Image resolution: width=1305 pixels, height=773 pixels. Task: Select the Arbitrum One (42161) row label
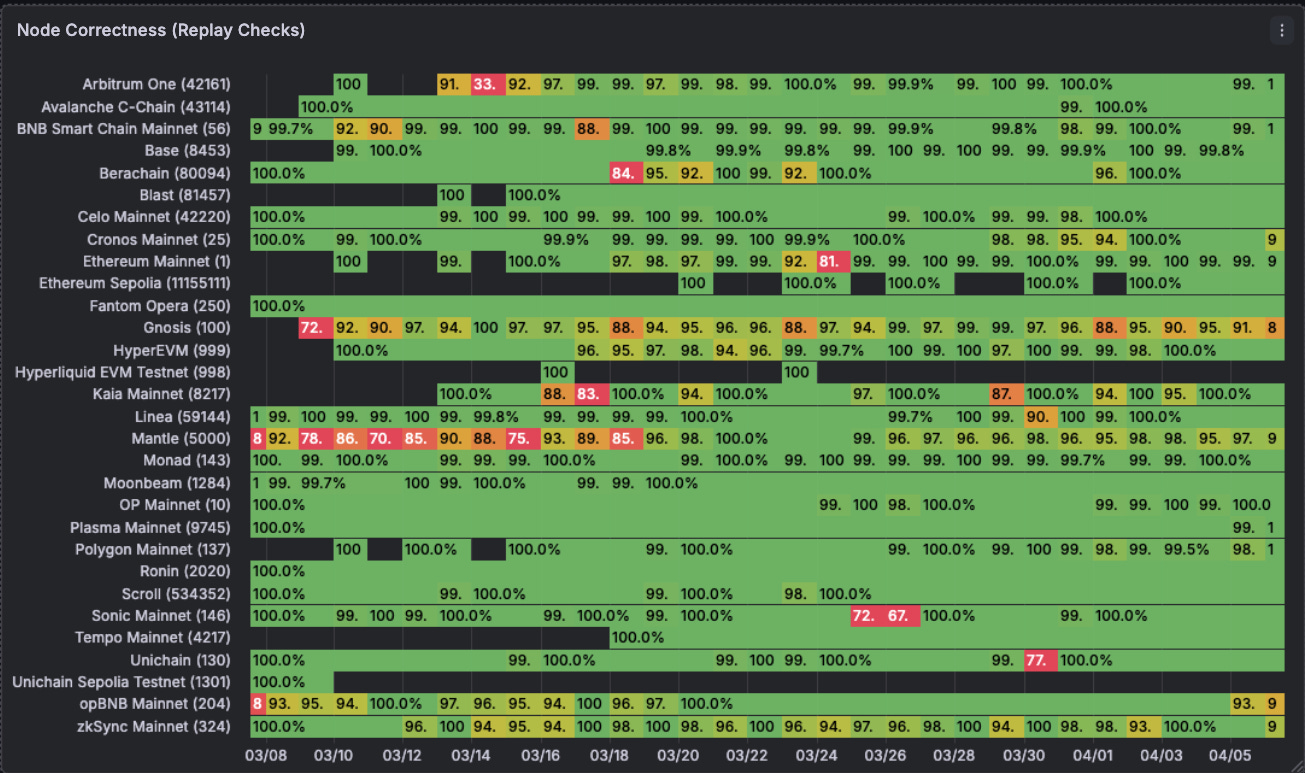pos(157,84)
